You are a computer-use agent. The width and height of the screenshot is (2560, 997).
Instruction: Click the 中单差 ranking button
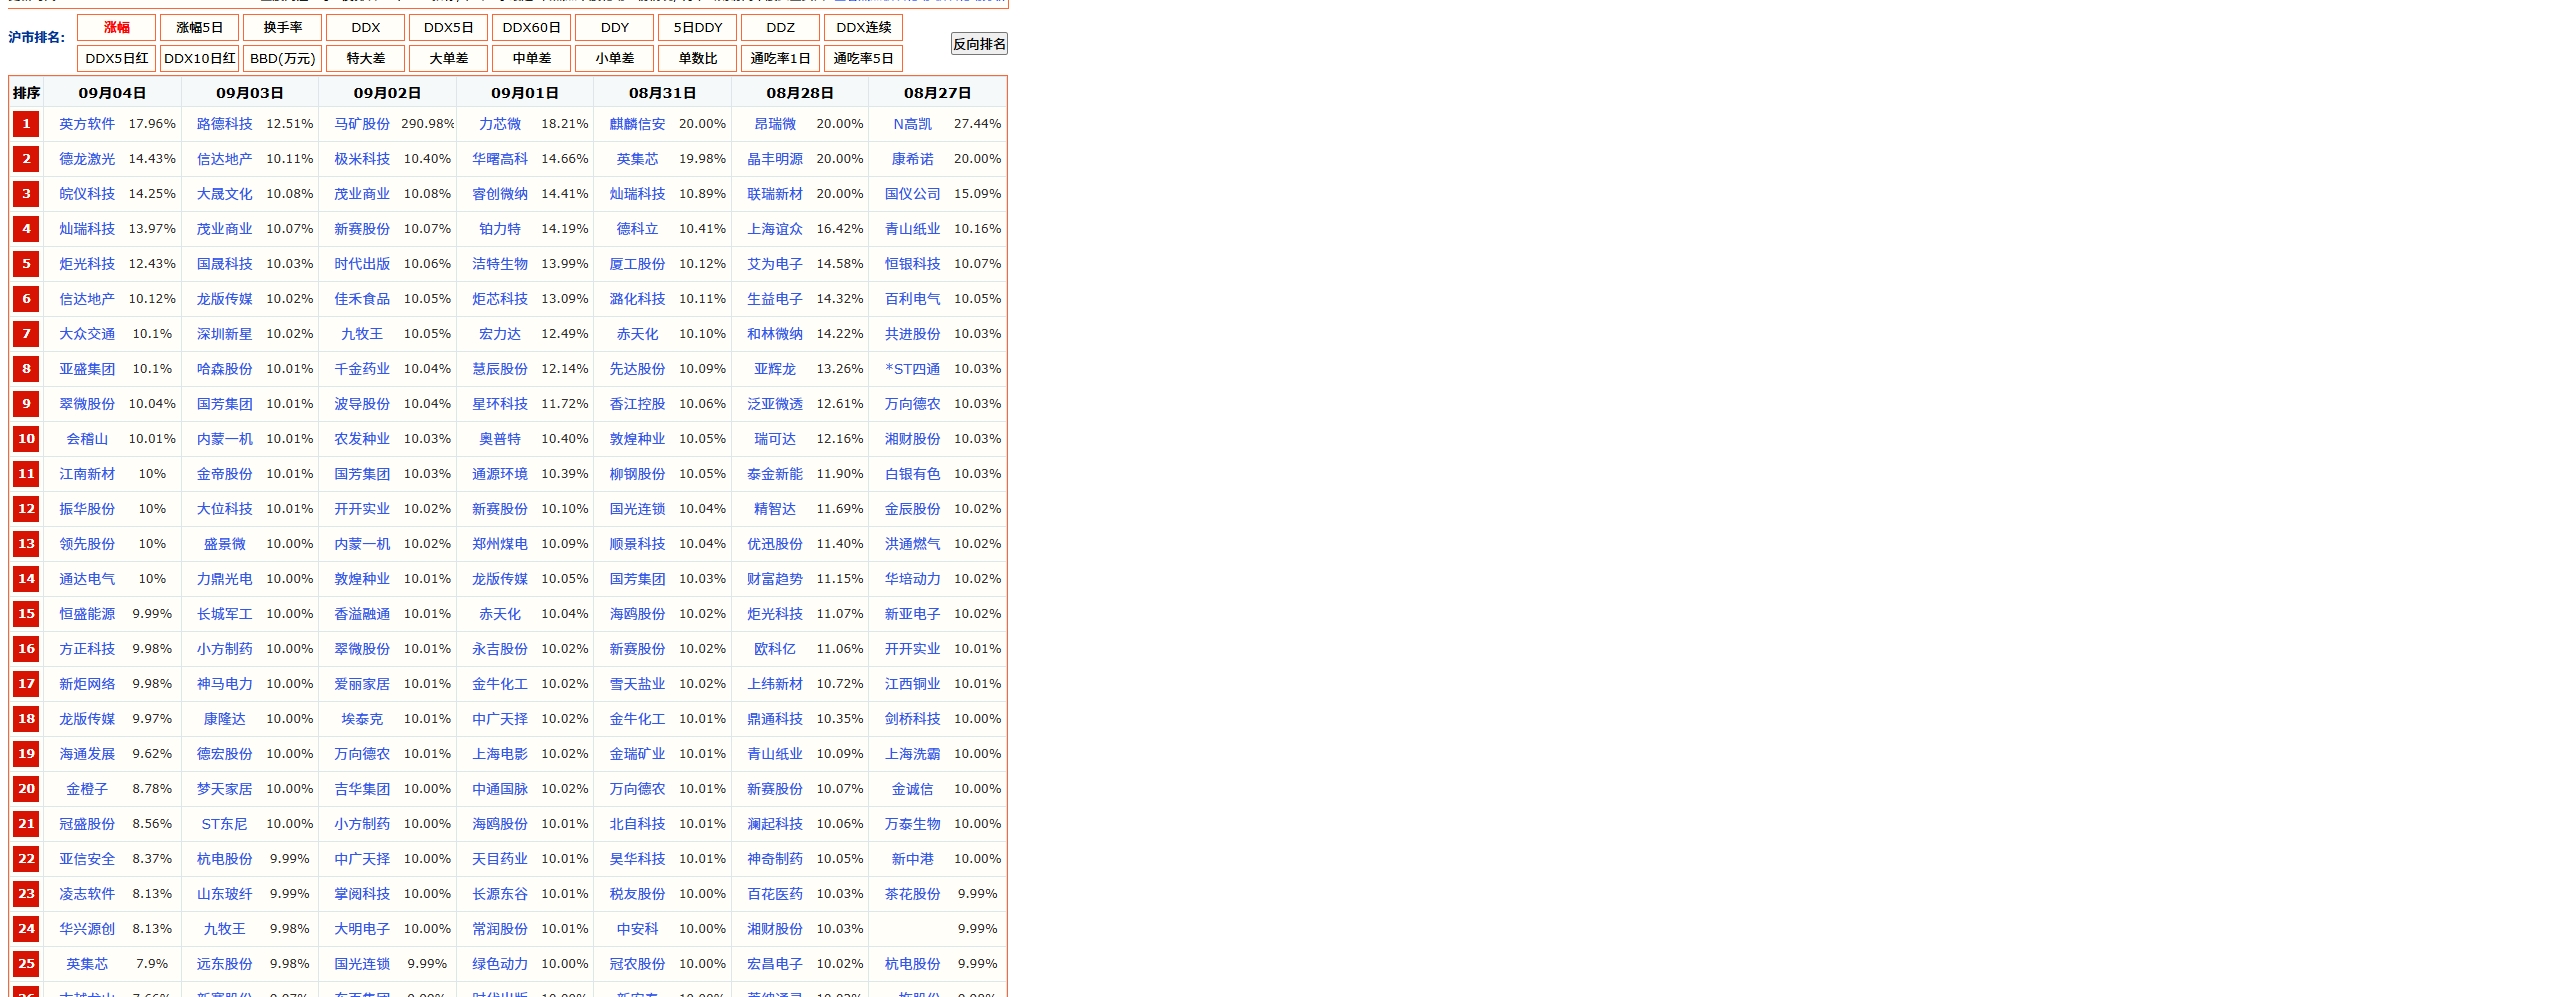pos(532,59)
